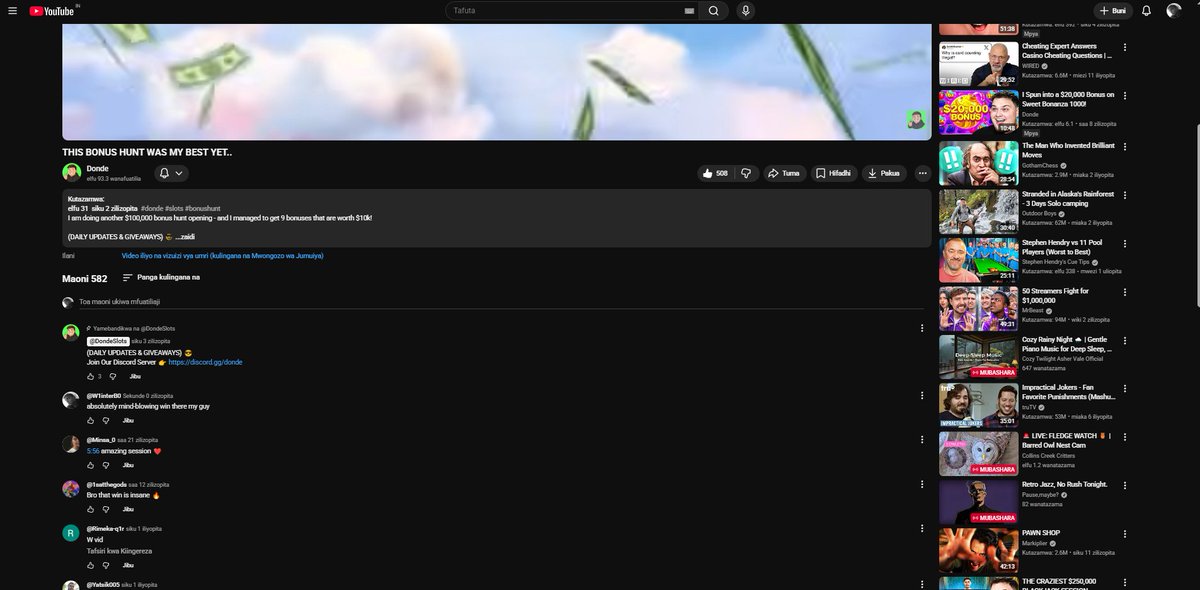Like the comment by @Minsa_0

point(90,465)
